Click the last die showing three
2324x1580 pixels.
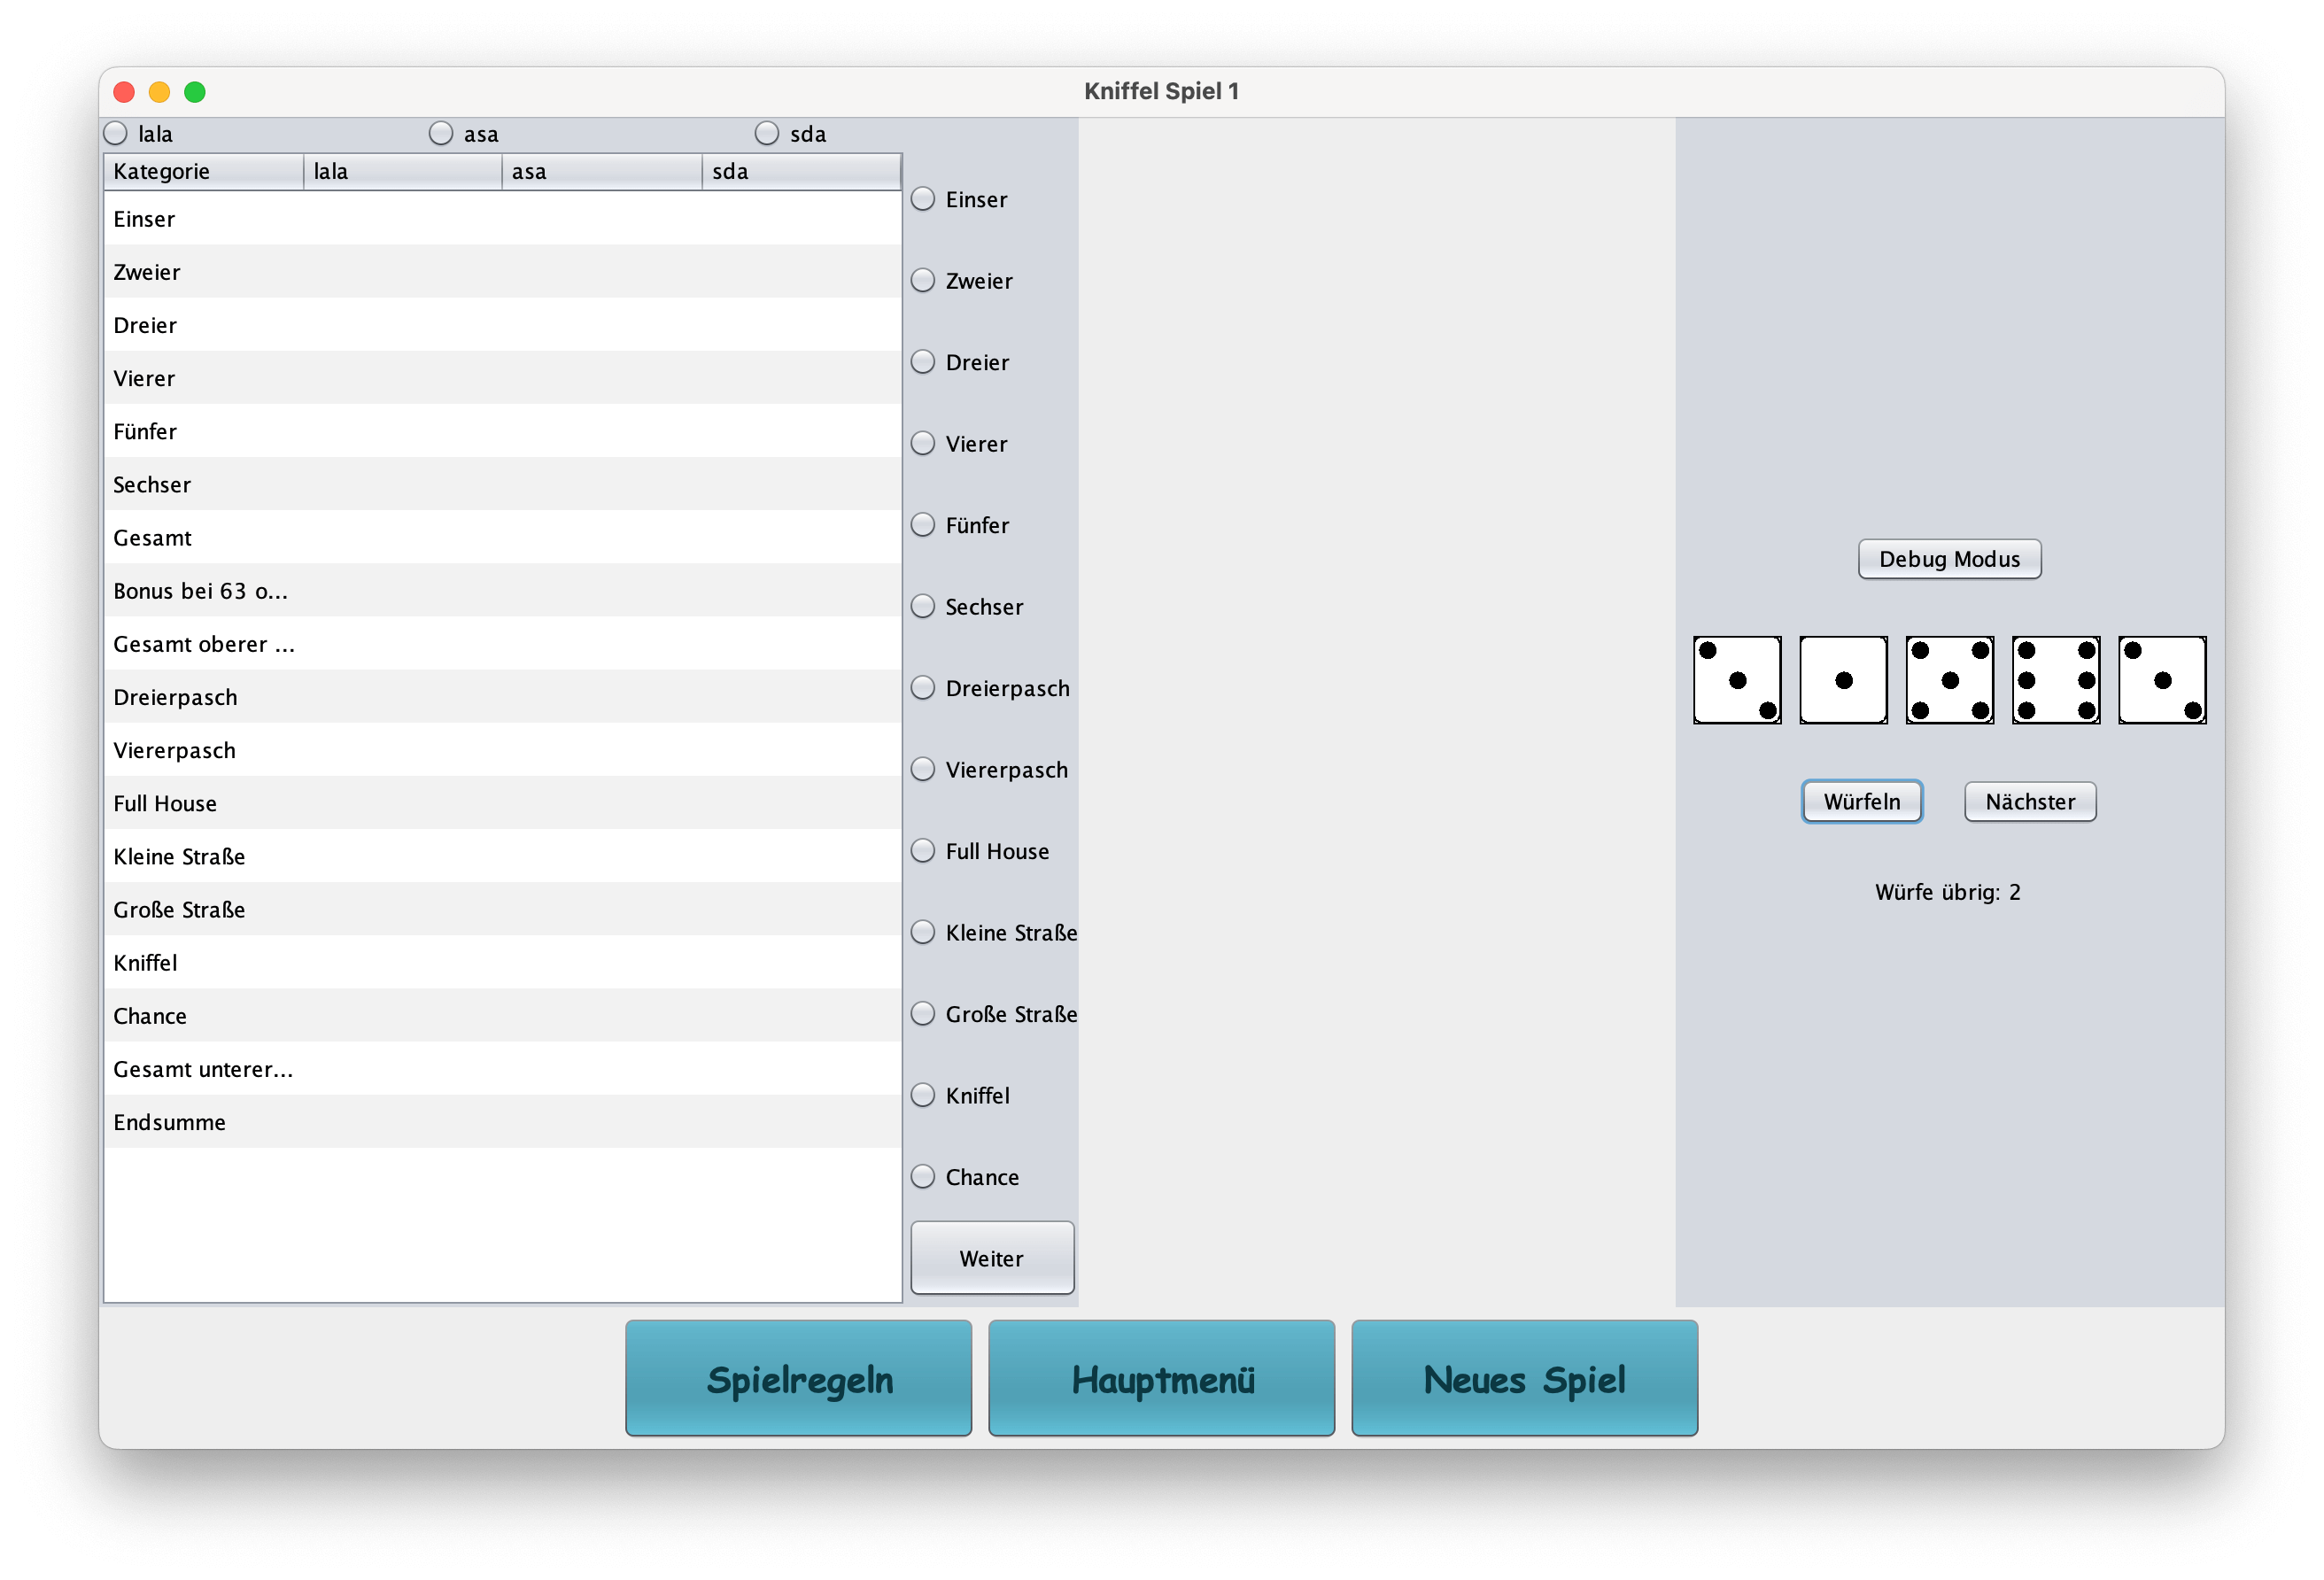[2161, 680]
